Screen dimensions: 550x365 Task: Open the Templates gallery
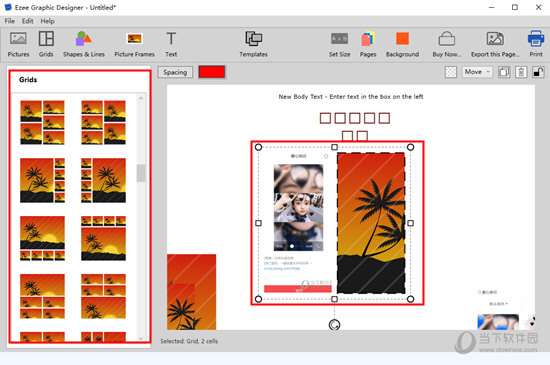click(x=254, y=44)
